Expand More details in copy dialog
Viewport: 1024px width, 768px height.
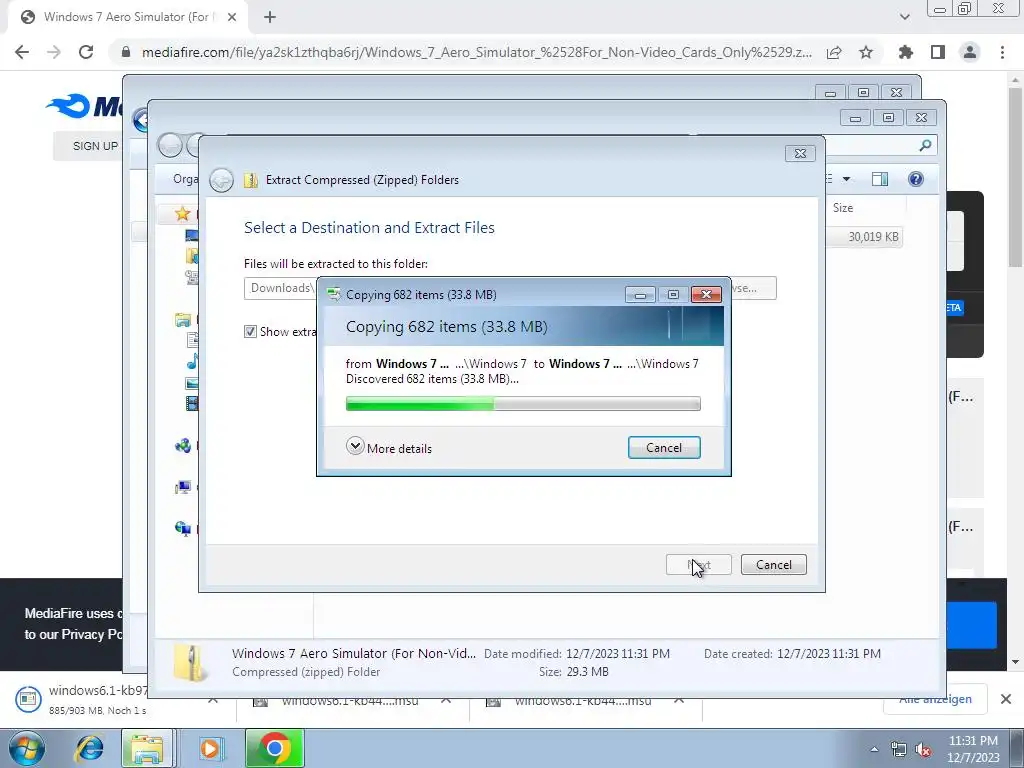(x=389, y=448)
